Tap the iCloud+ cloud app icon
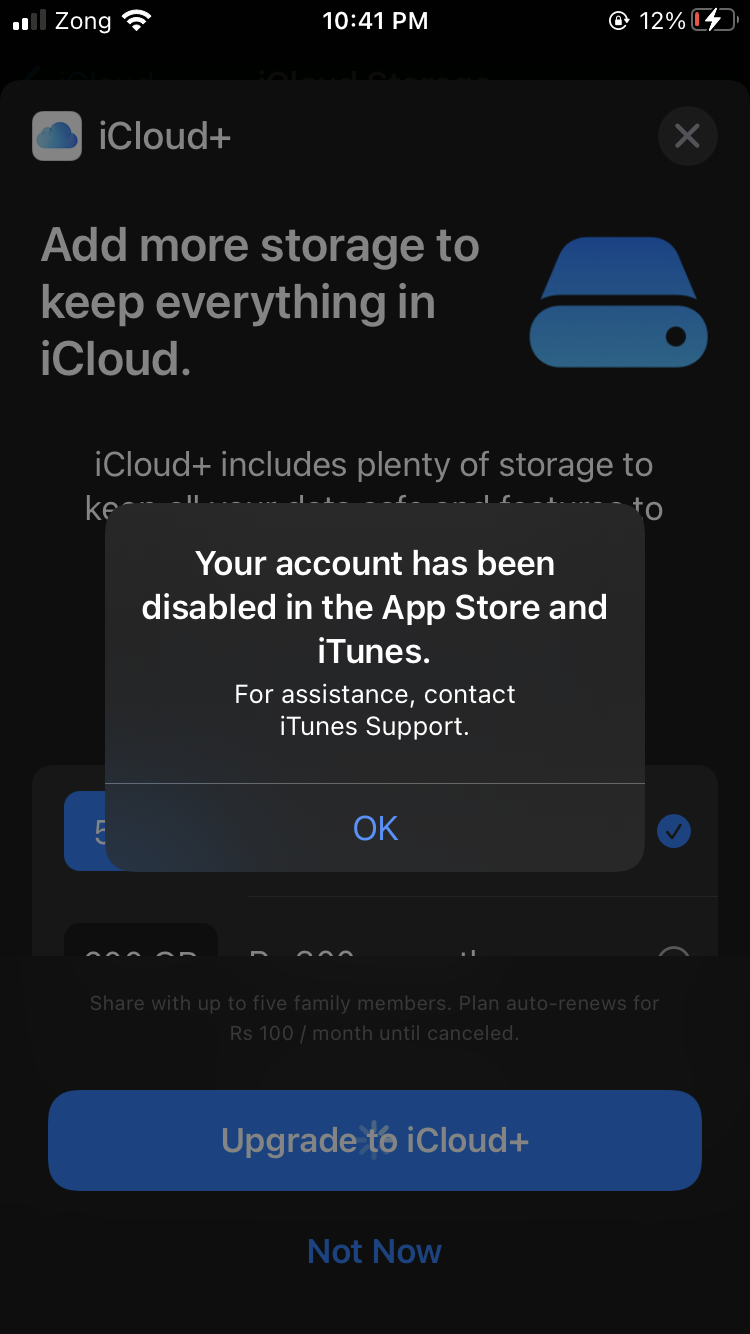 tap(57, 136)
